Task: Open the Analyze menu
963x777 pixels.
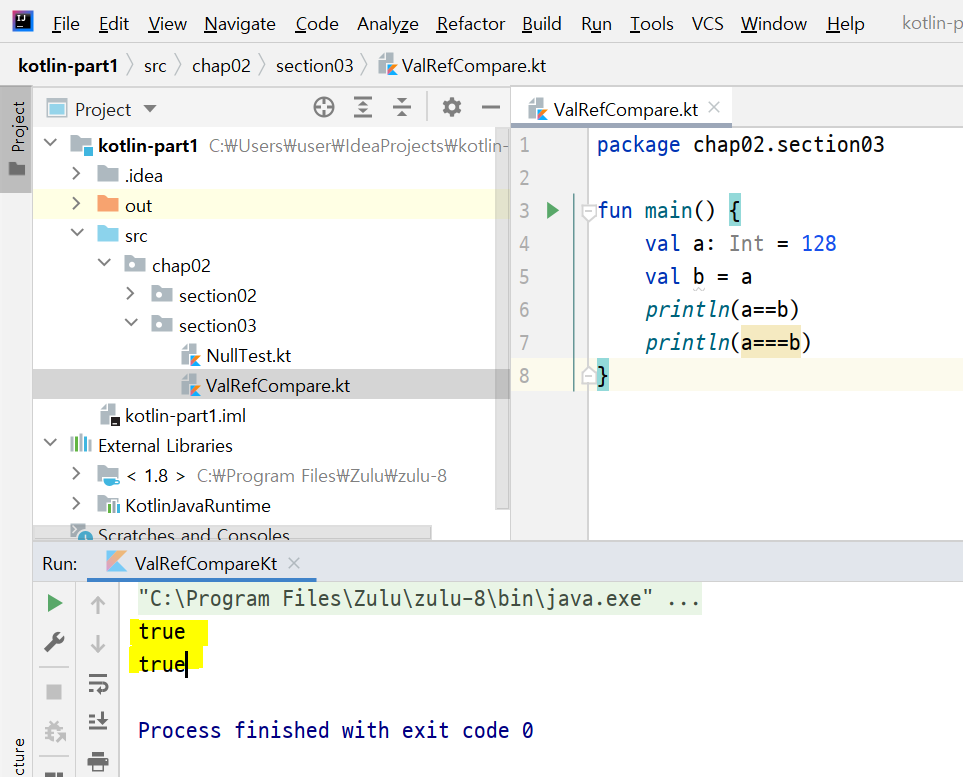Action: (x=388, y=24)
